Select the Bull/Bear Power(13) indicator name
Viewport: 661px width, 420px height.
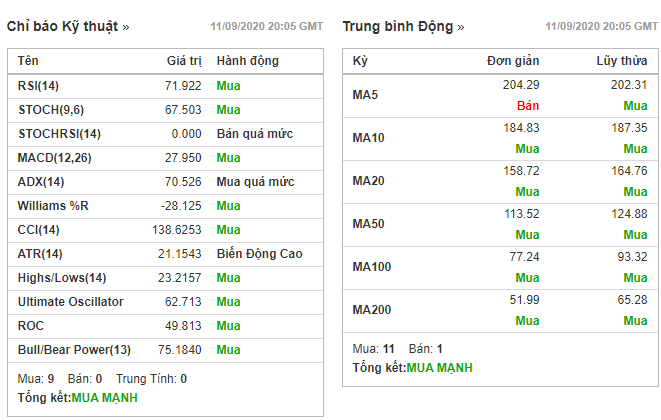[74, 350]
